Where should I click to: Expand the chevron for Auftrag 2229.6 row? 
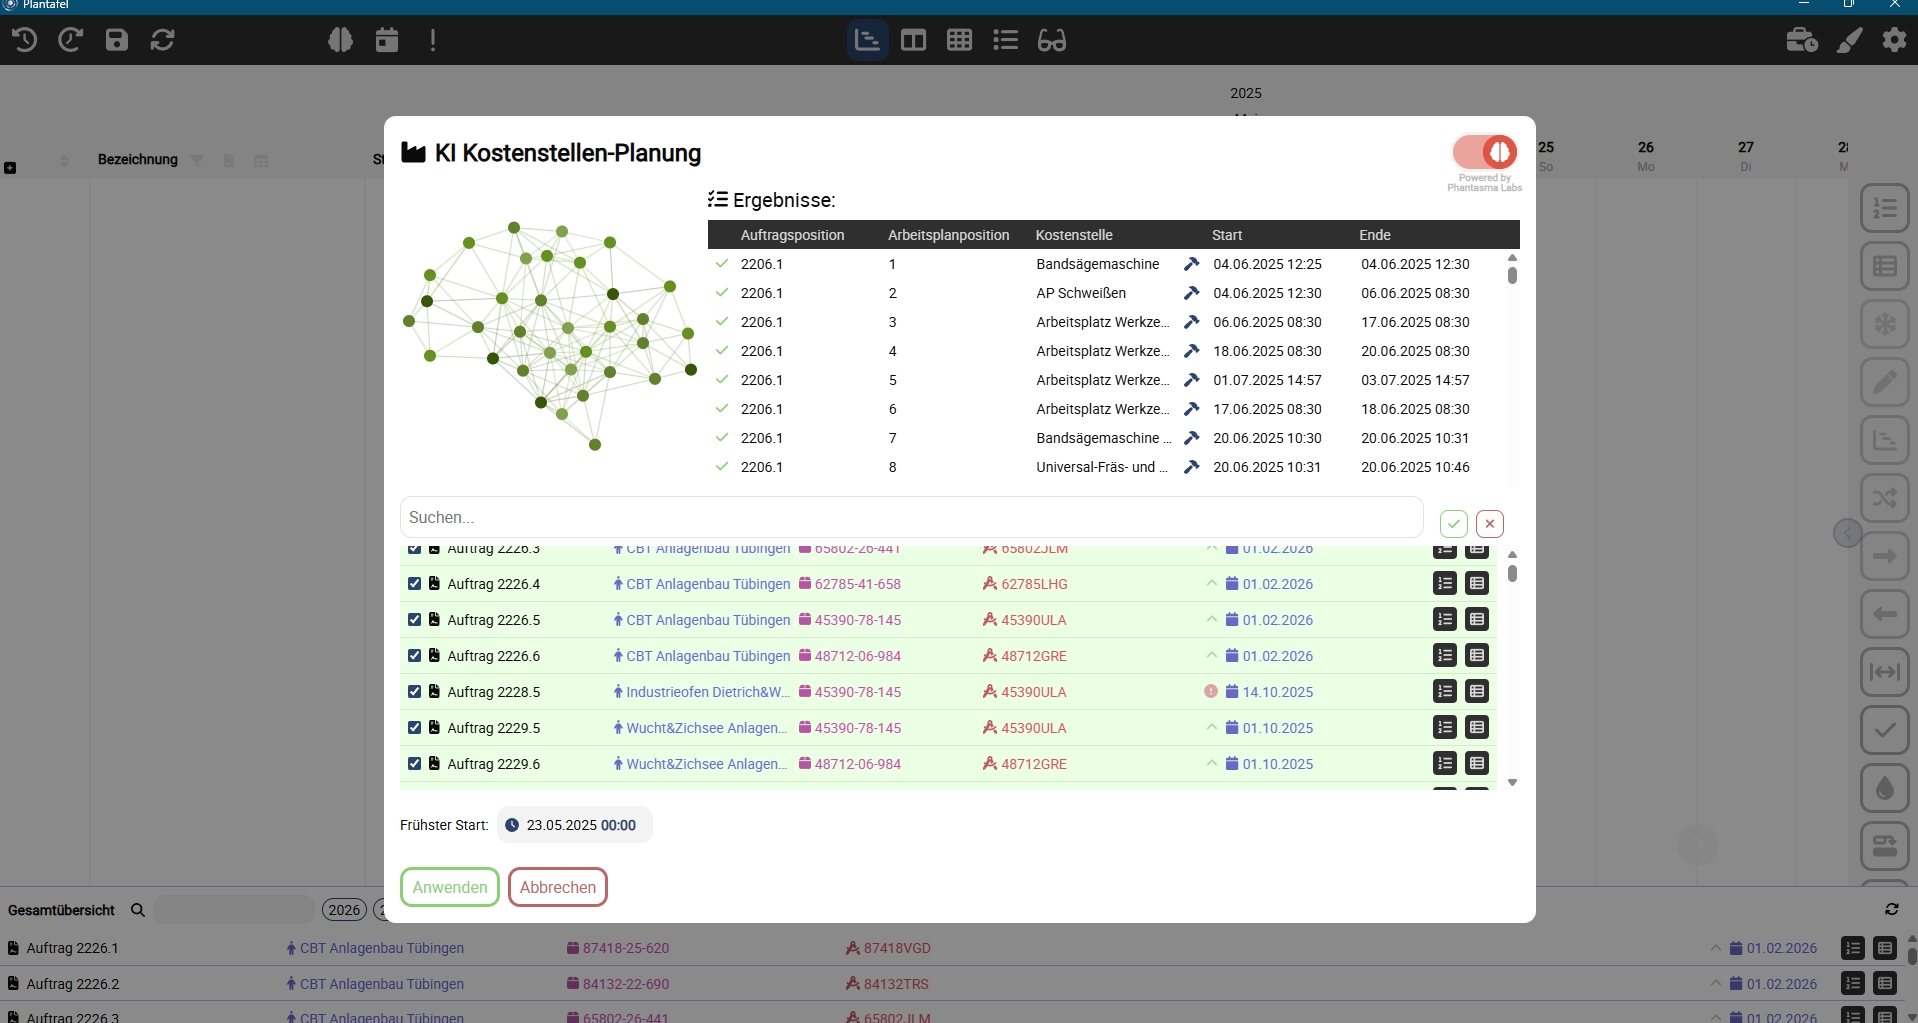[1212, 764]
